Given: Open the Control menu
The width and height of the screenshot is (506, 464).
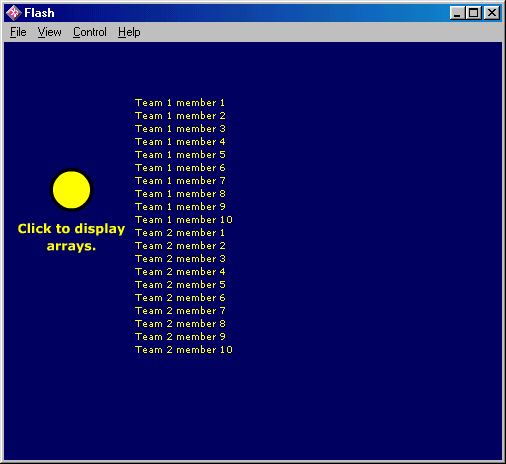Looking at the screenshot, I should point(90,32).
